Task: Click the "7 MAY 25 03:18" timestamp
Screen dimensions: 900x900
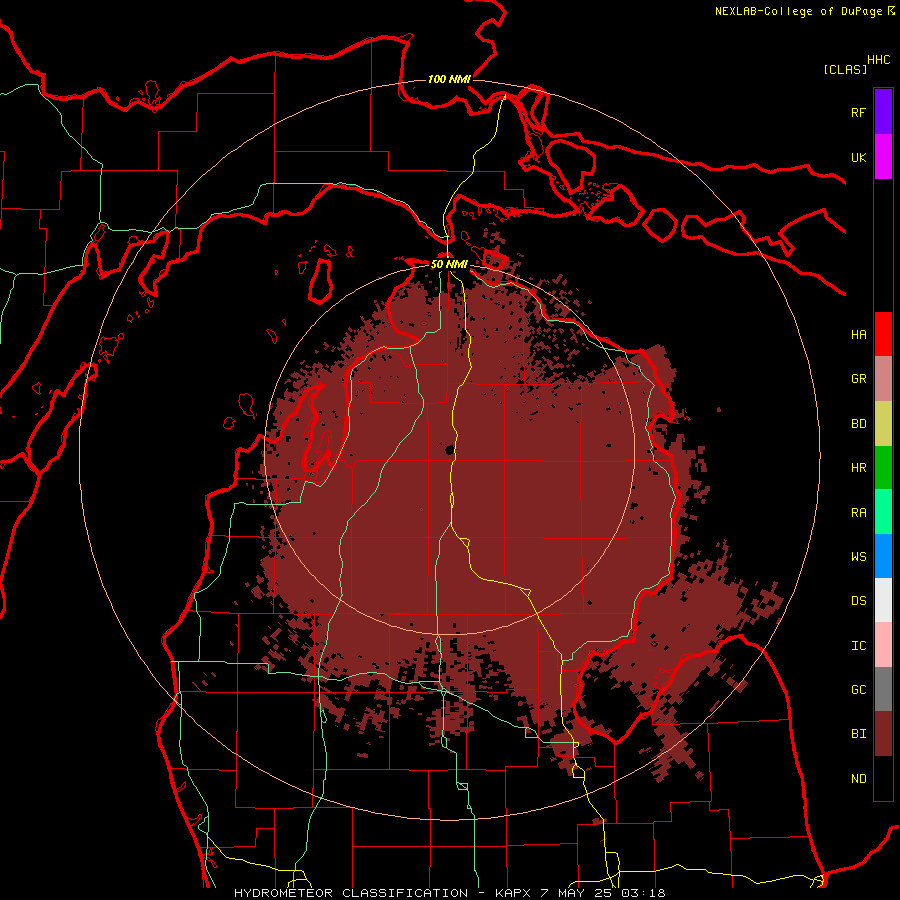Action: [x=603, y=893]
